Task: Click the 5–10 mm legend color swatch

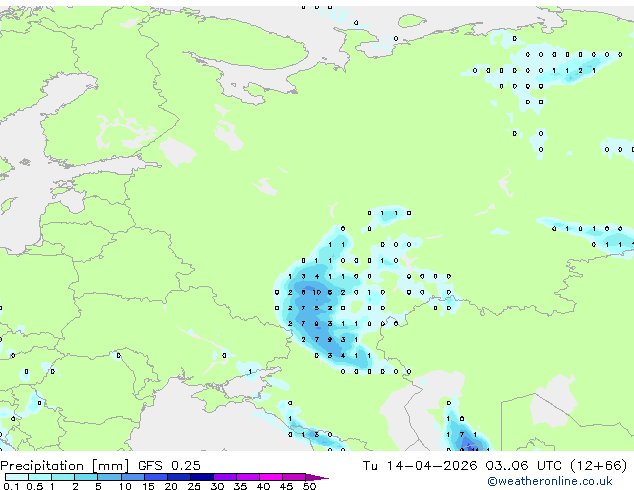Action: 109,477
